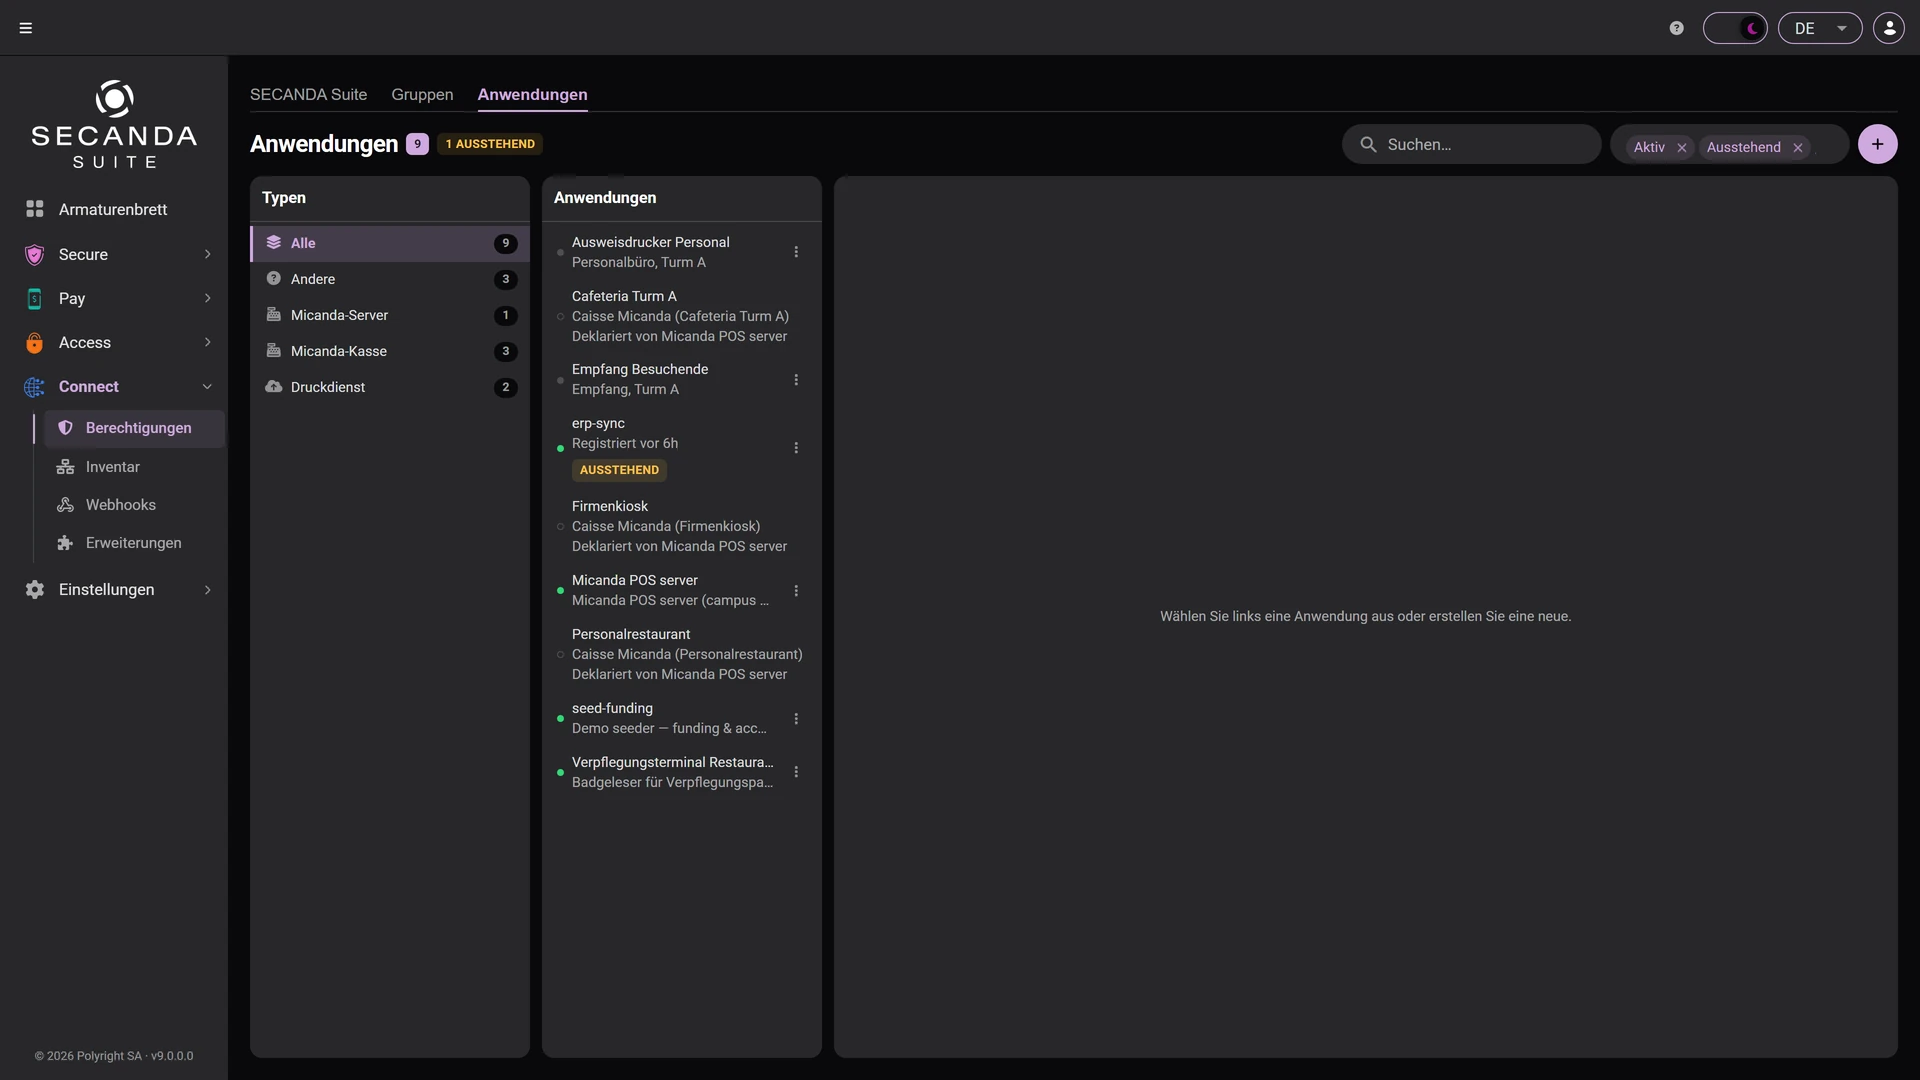Open the DE language dropdown

(1820, 28)
